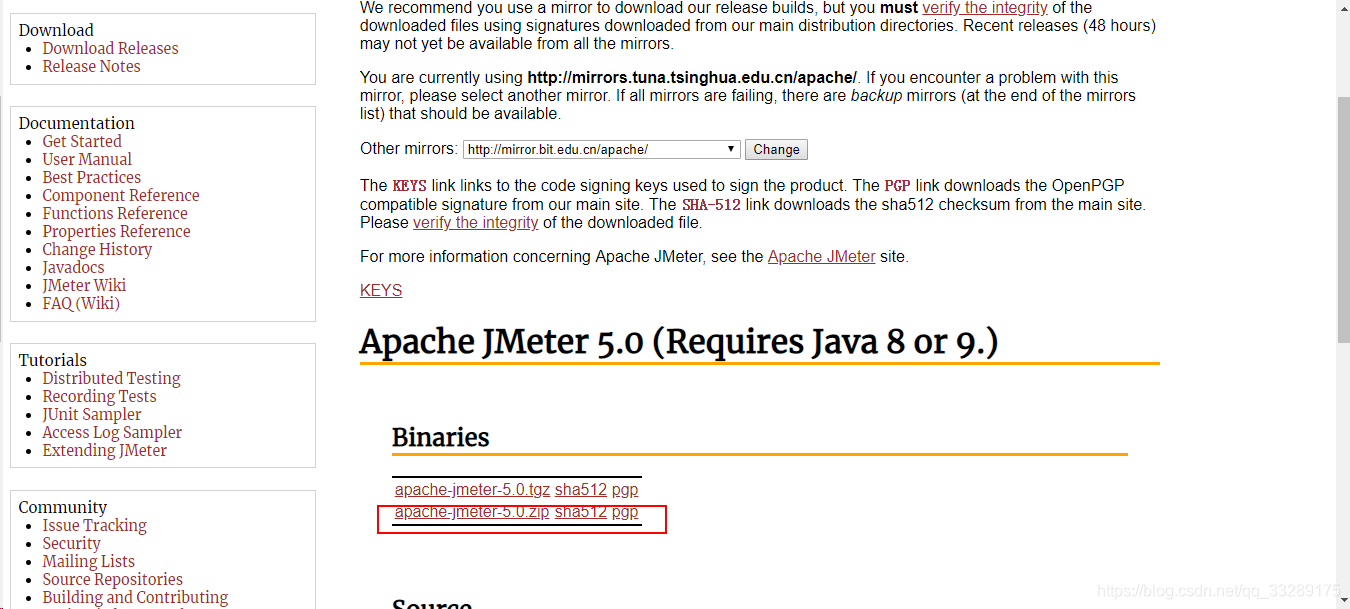Open Recording Tests tutorial
Image resolution: width=1350 pixels, height=609 pixels.
[x=99, y=396]
